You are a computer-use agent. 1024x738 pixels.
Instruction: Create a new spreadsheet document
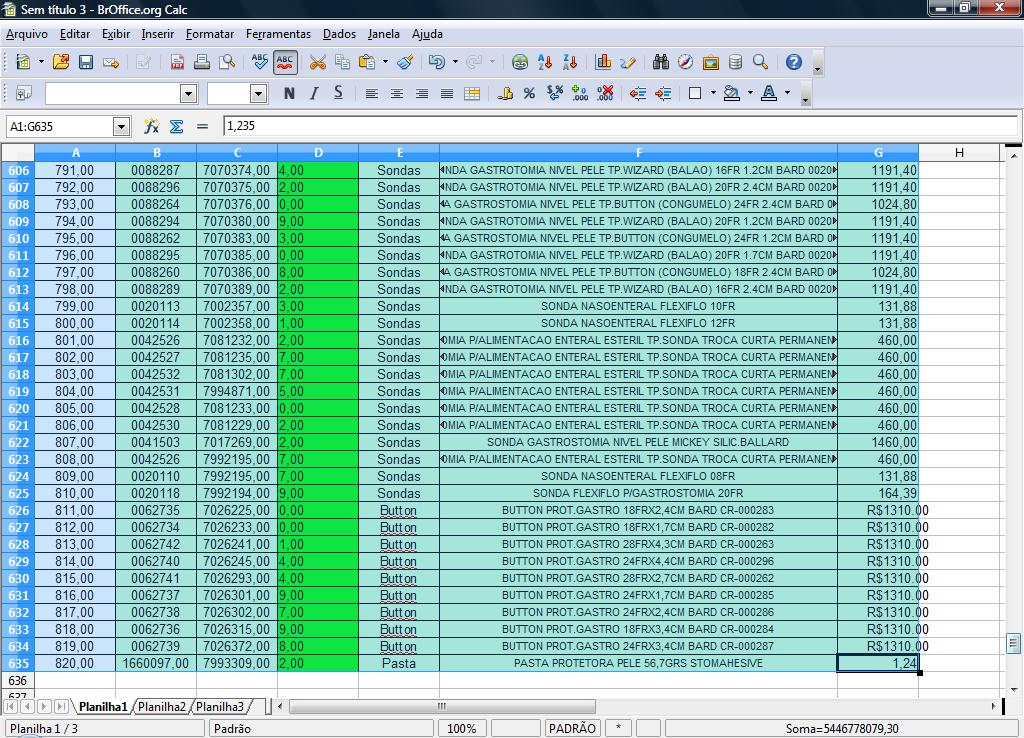click(23, 62)
